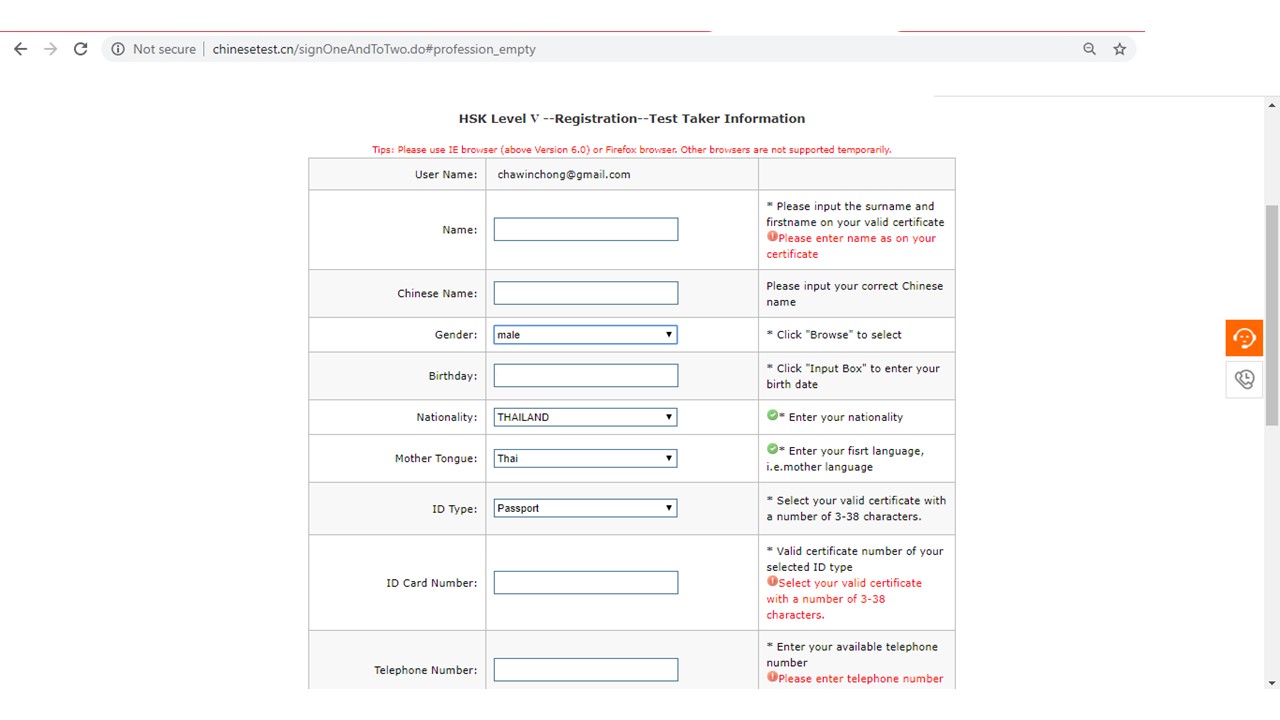Focus the Telephone Number input field
The width and height of the screenshot is (1280, 720).
click(586, 670)
